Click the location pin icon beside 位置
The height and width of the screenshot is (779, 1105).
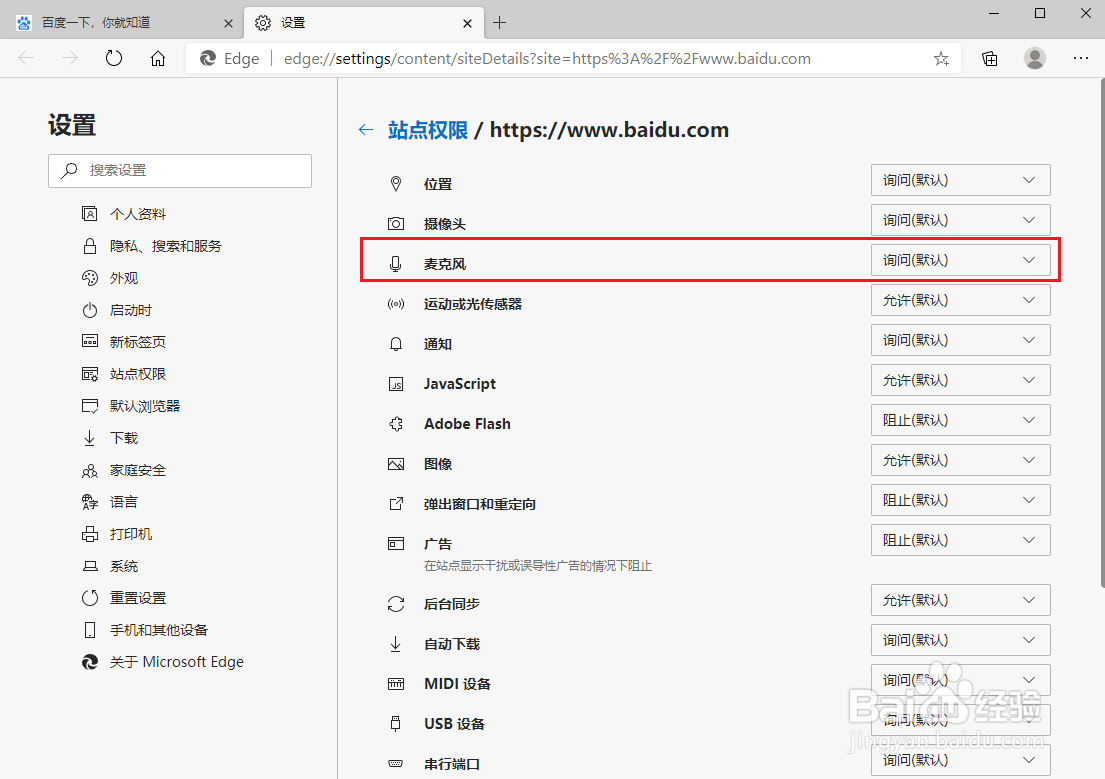point(396,184)
